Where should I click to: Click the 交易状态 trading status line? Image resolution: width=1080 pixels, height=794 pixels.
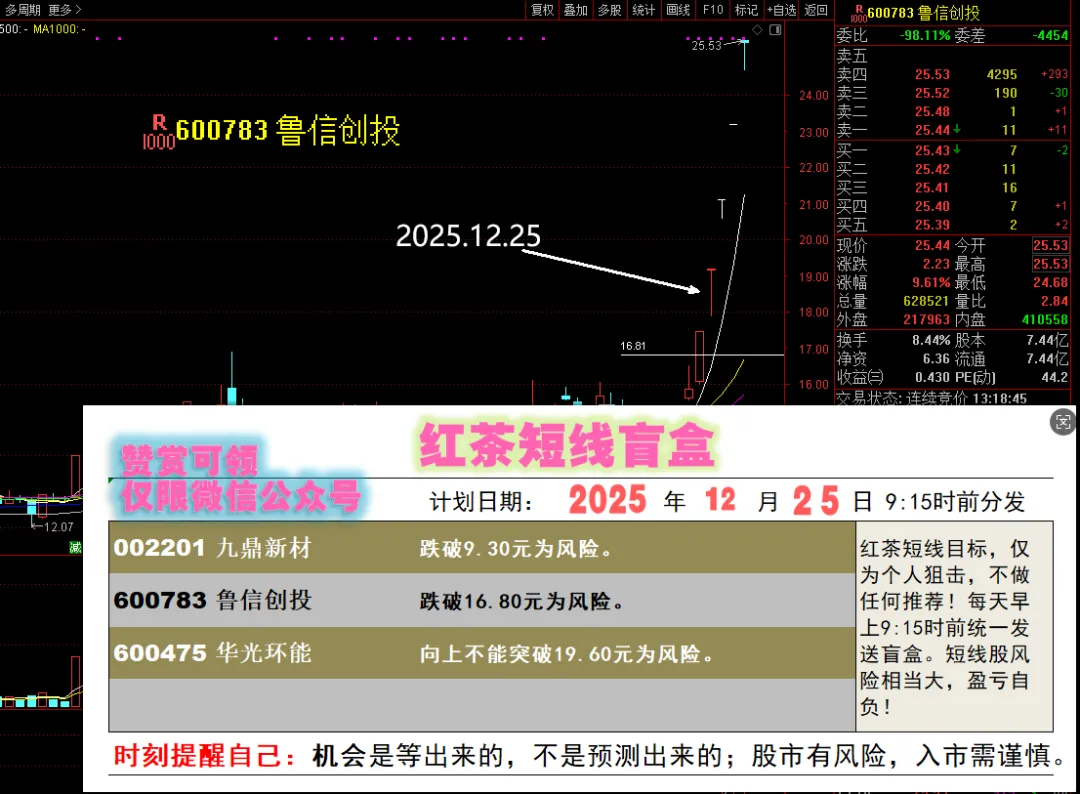point(931,398)
